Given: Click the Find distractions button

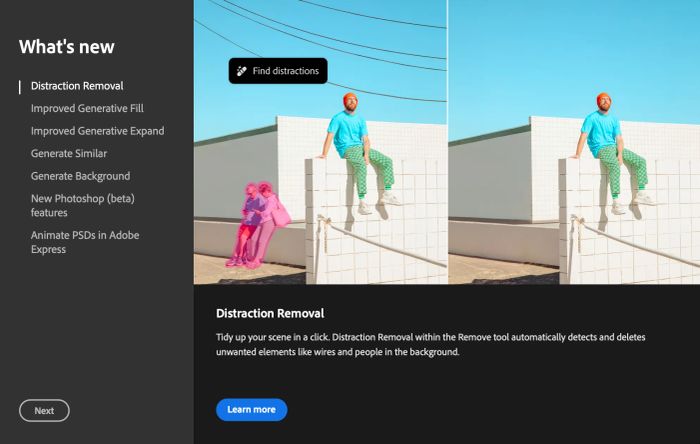Looking at the screenshot, I should [278, 71].
